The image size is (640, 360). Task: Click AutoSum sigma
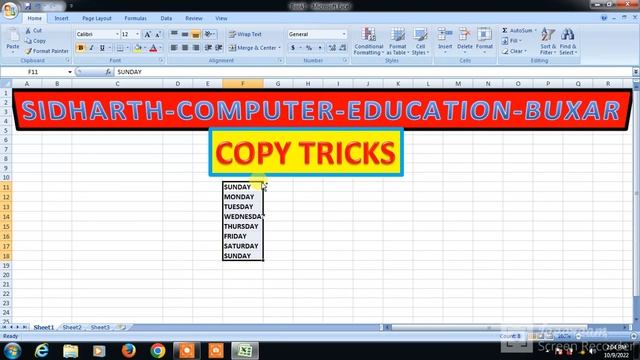tap(504, 31)
